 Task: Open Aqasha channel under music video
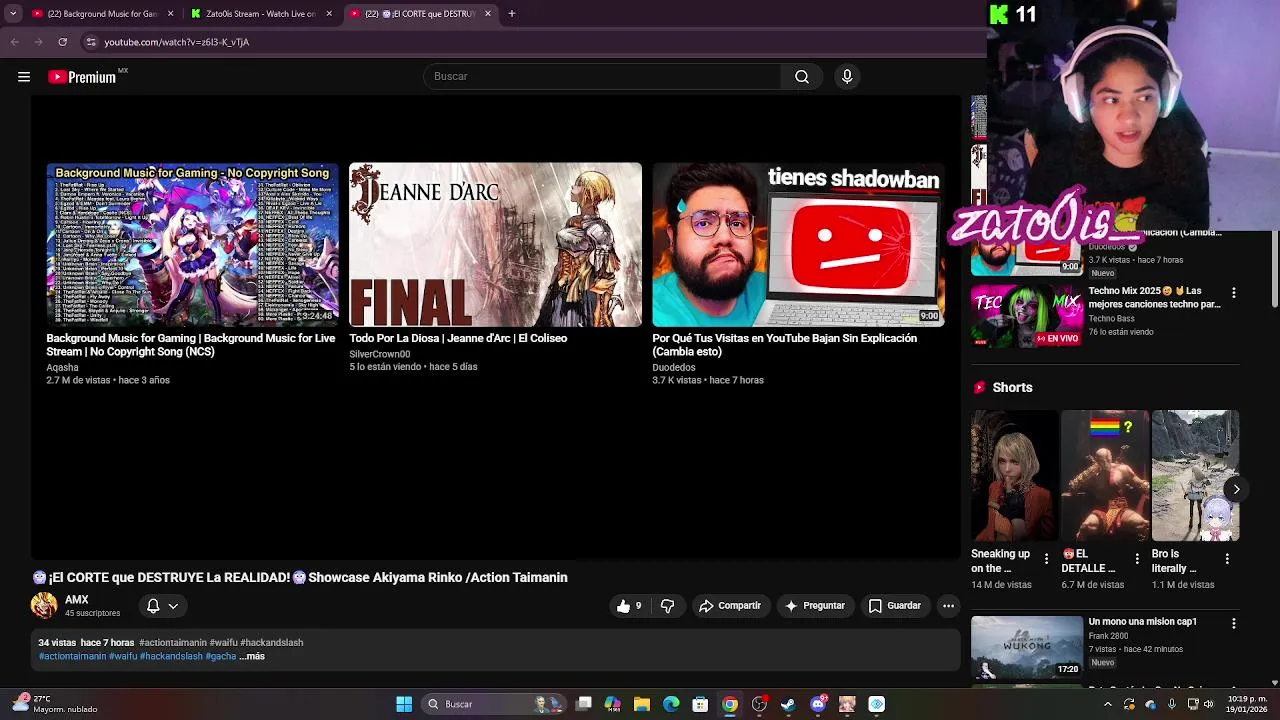[x=62, y=367]
